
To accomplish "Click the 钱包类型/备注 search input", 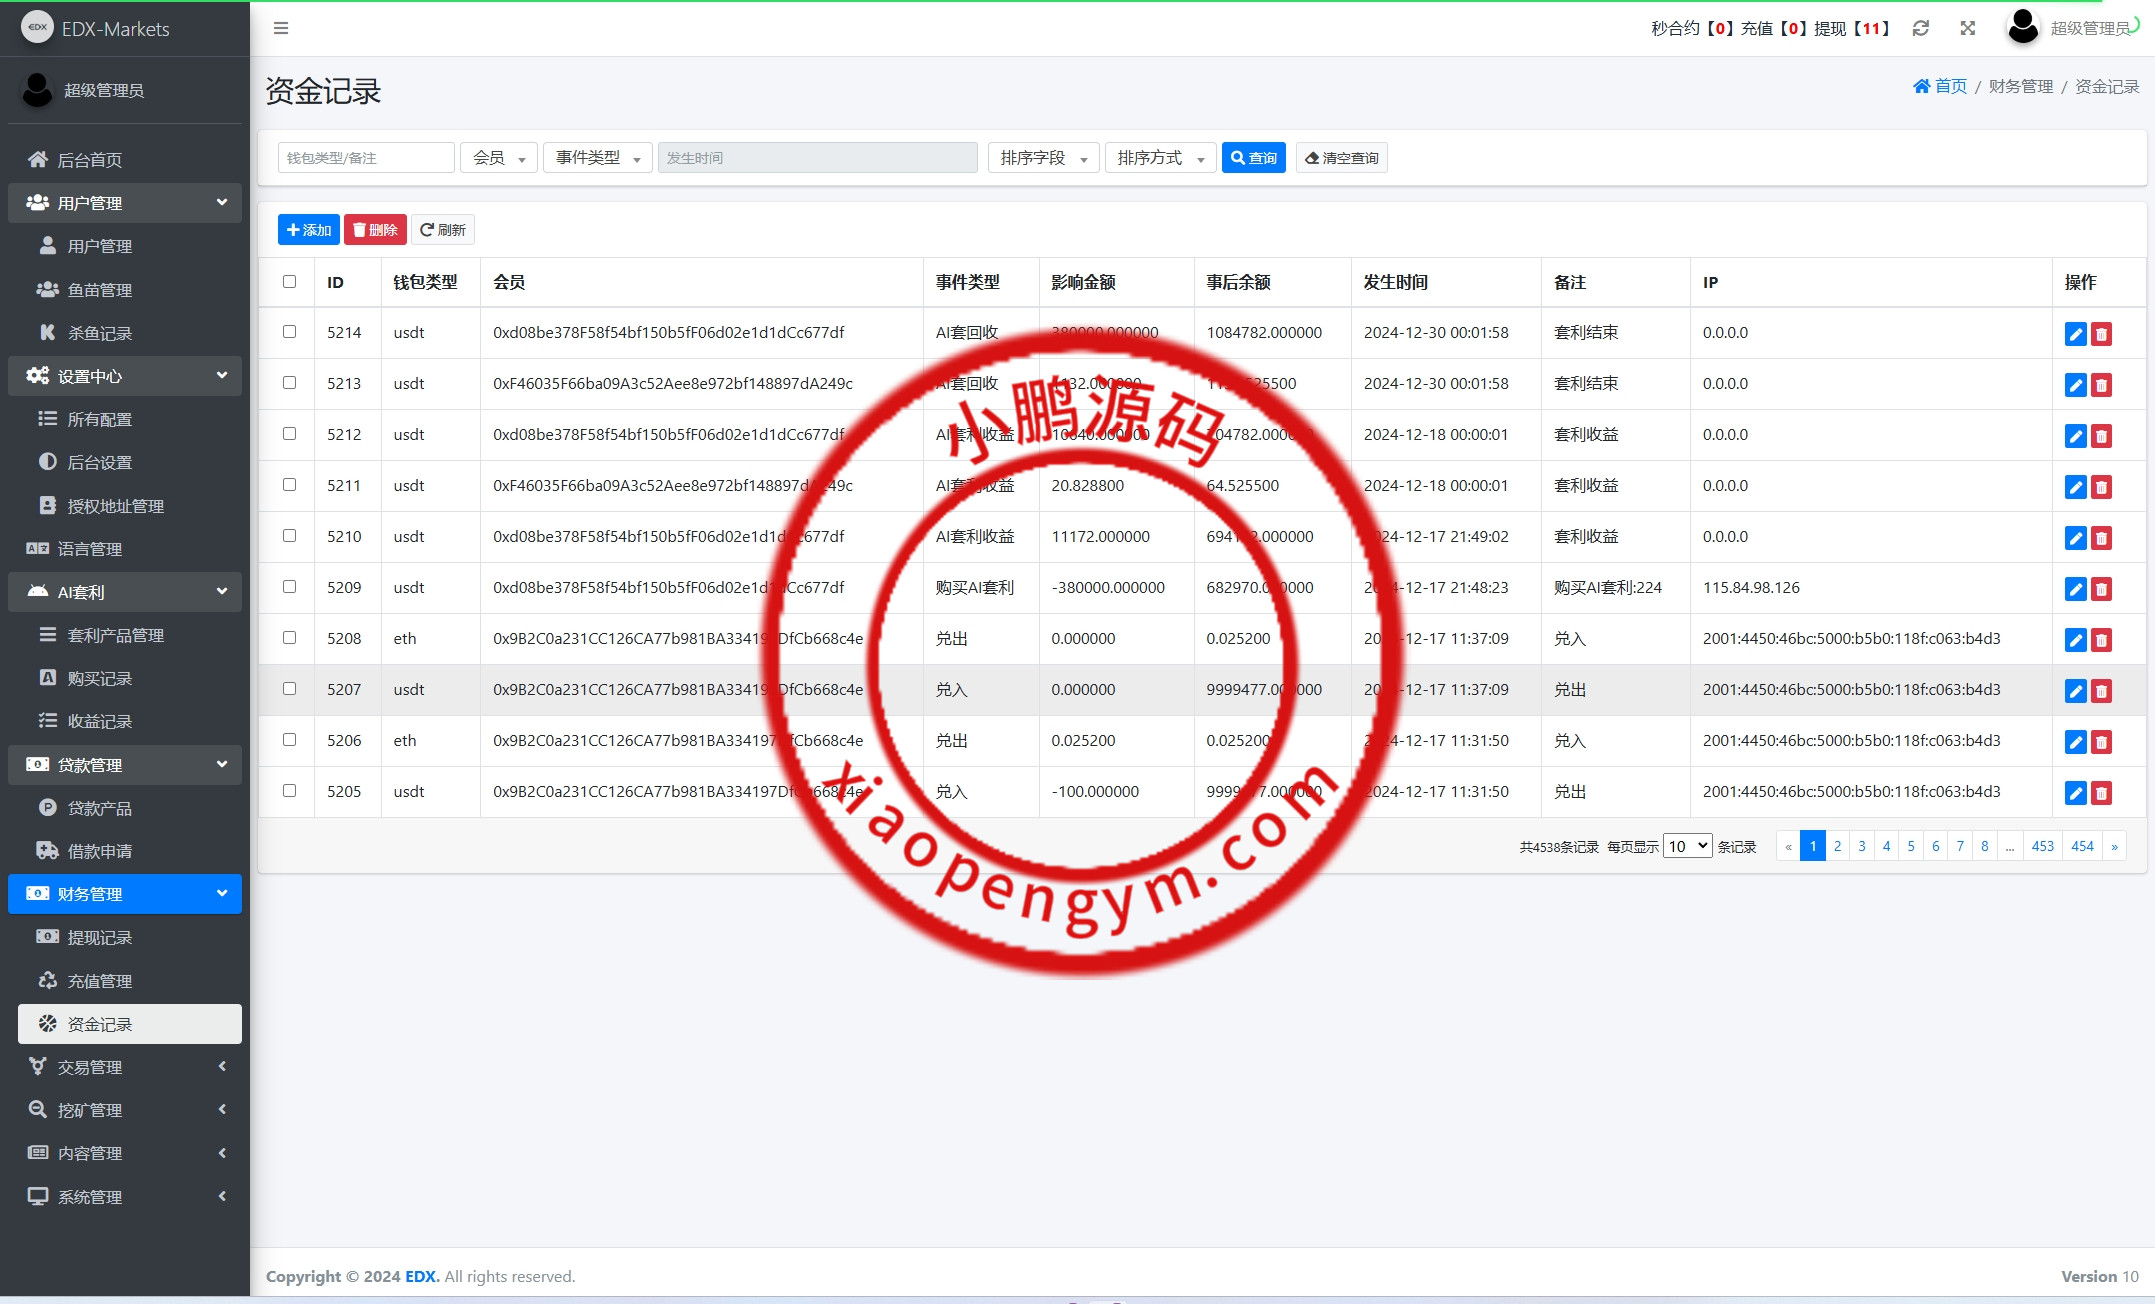I will (366, 158).
